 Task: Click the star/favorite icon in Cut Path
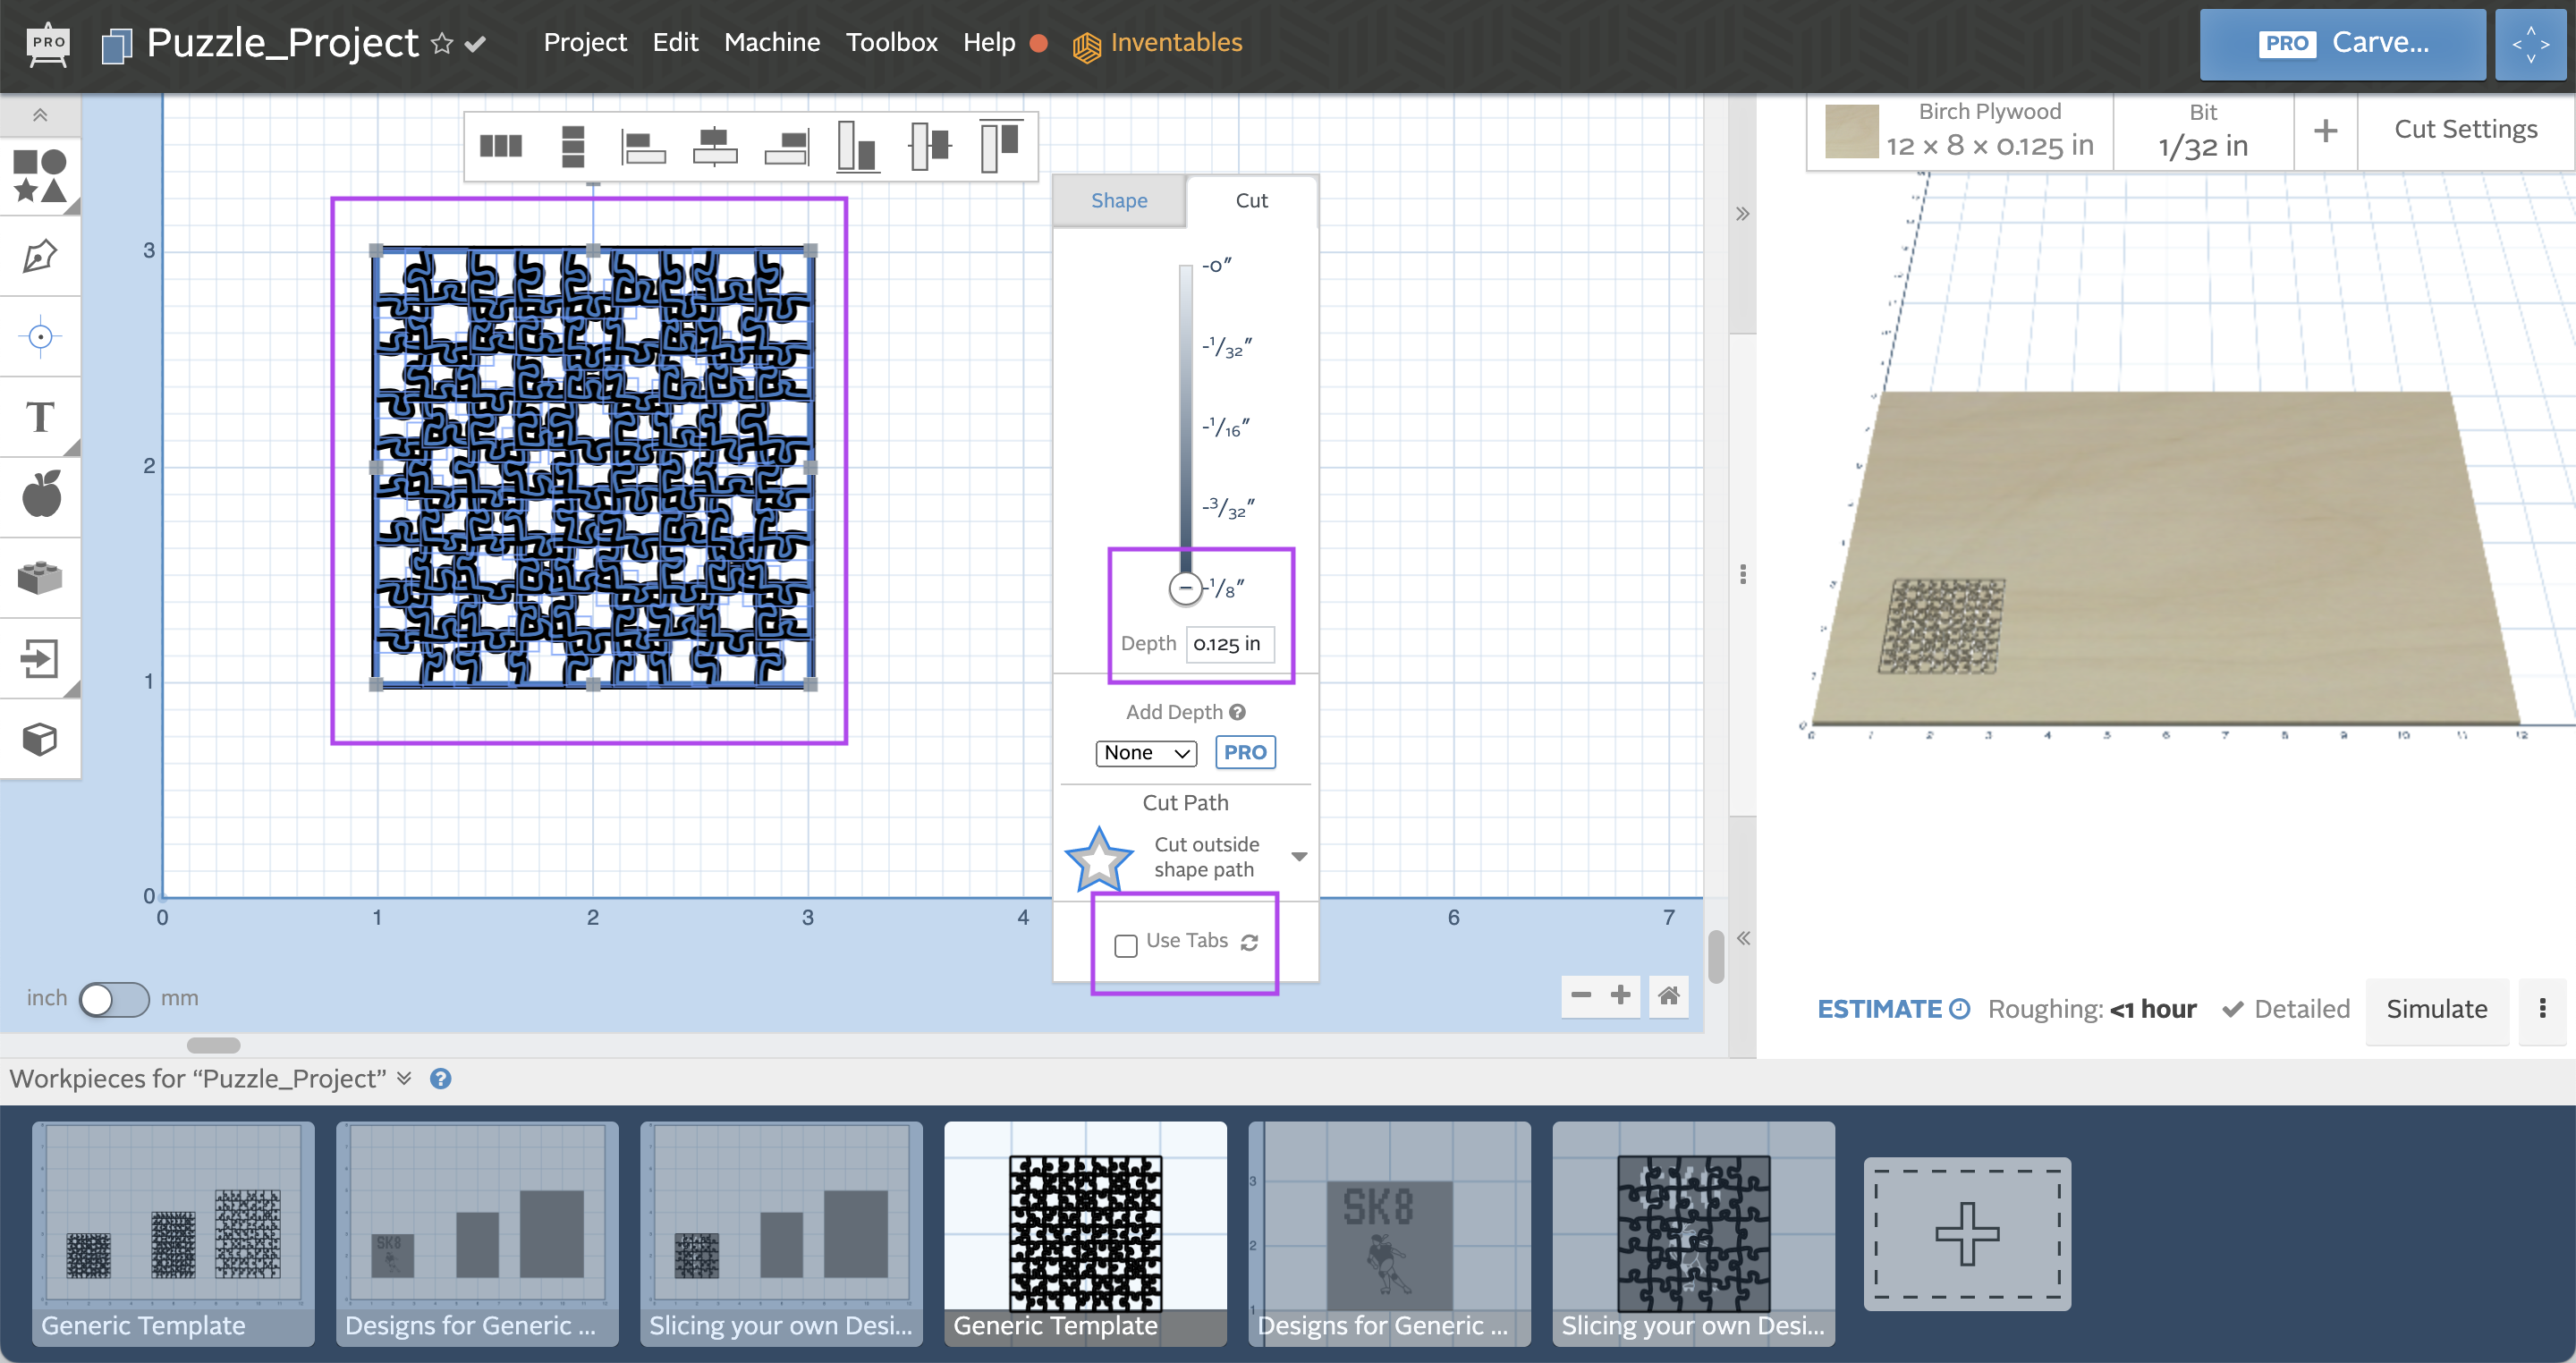pyautogui.click(x=1099, y=859)
